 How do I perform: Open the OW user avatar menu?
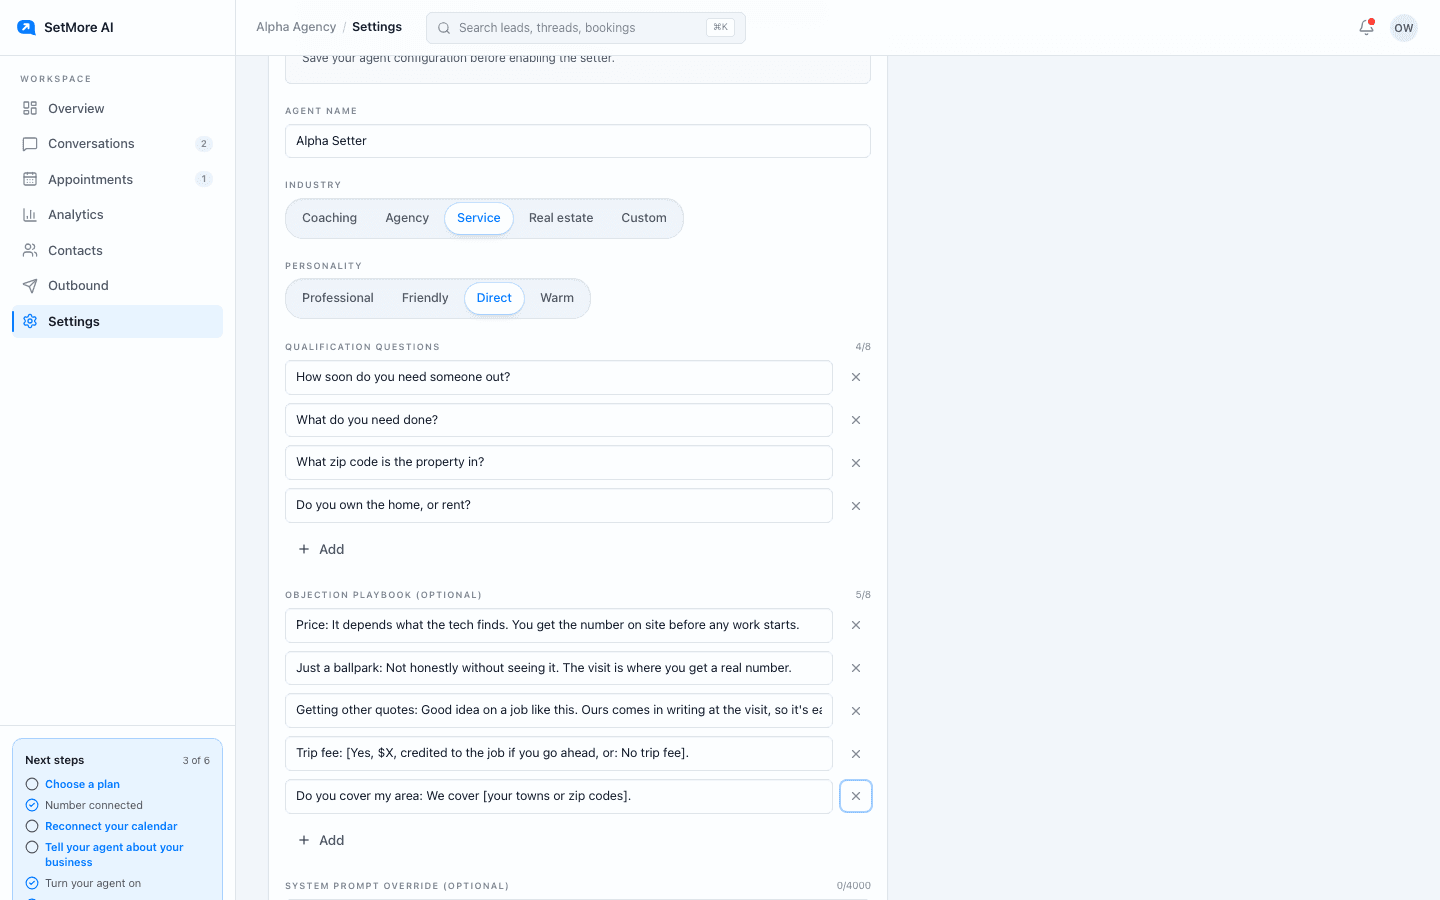pyautogui.click(x=1404, y=28)
